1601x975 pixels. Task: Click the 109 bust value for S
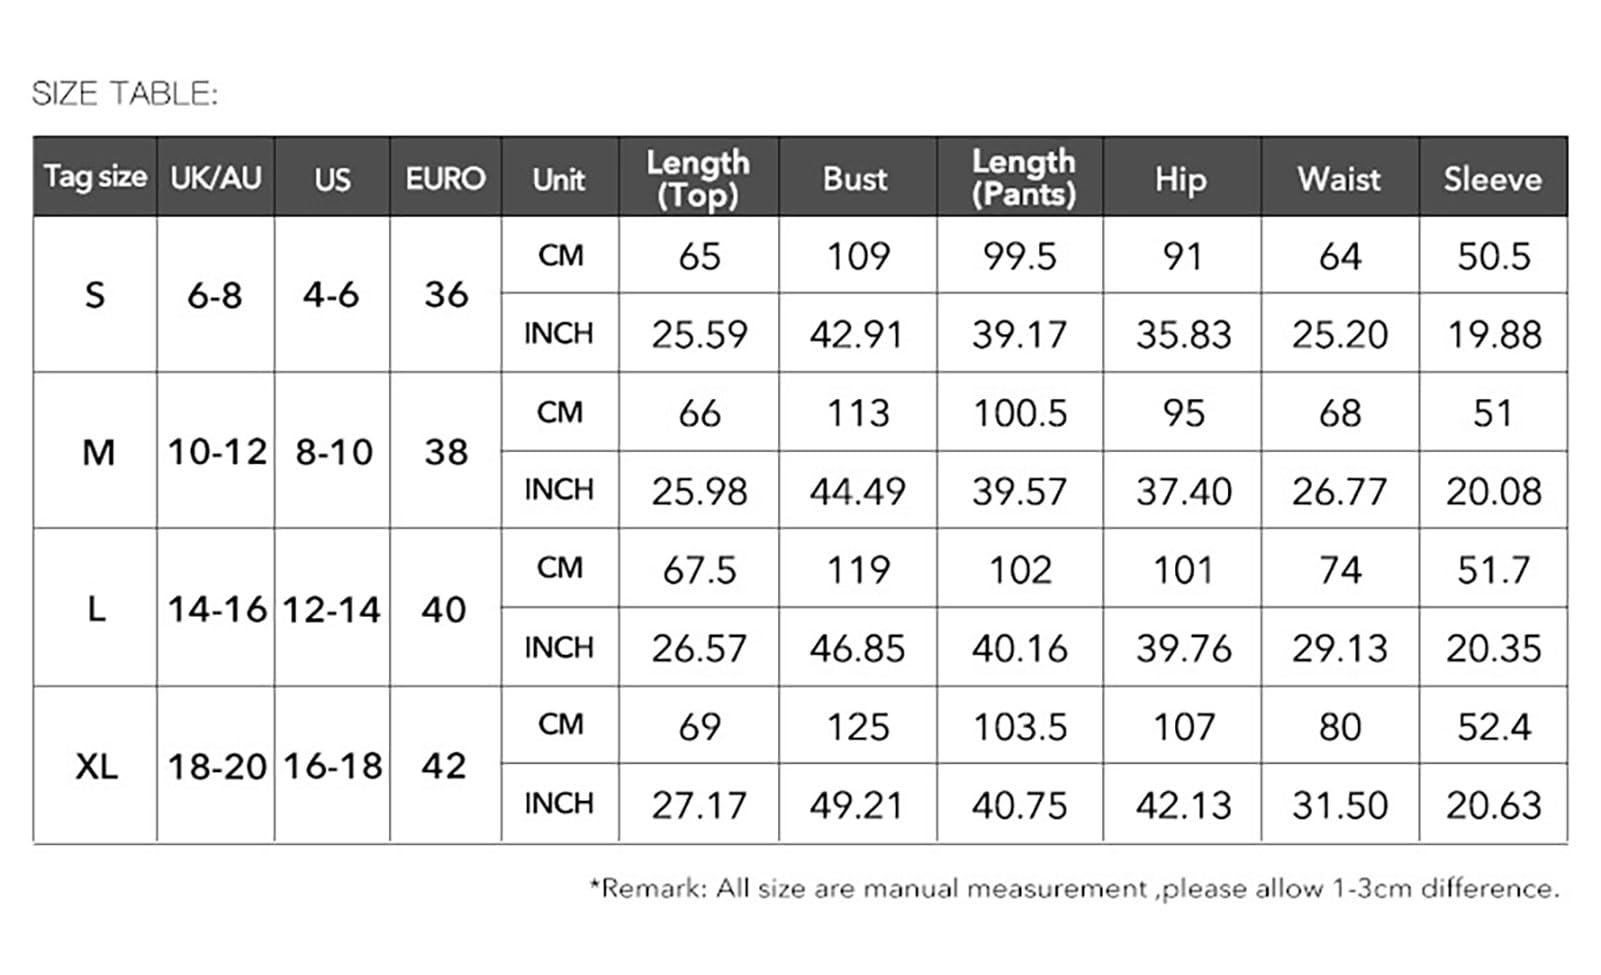coord(857,256)
